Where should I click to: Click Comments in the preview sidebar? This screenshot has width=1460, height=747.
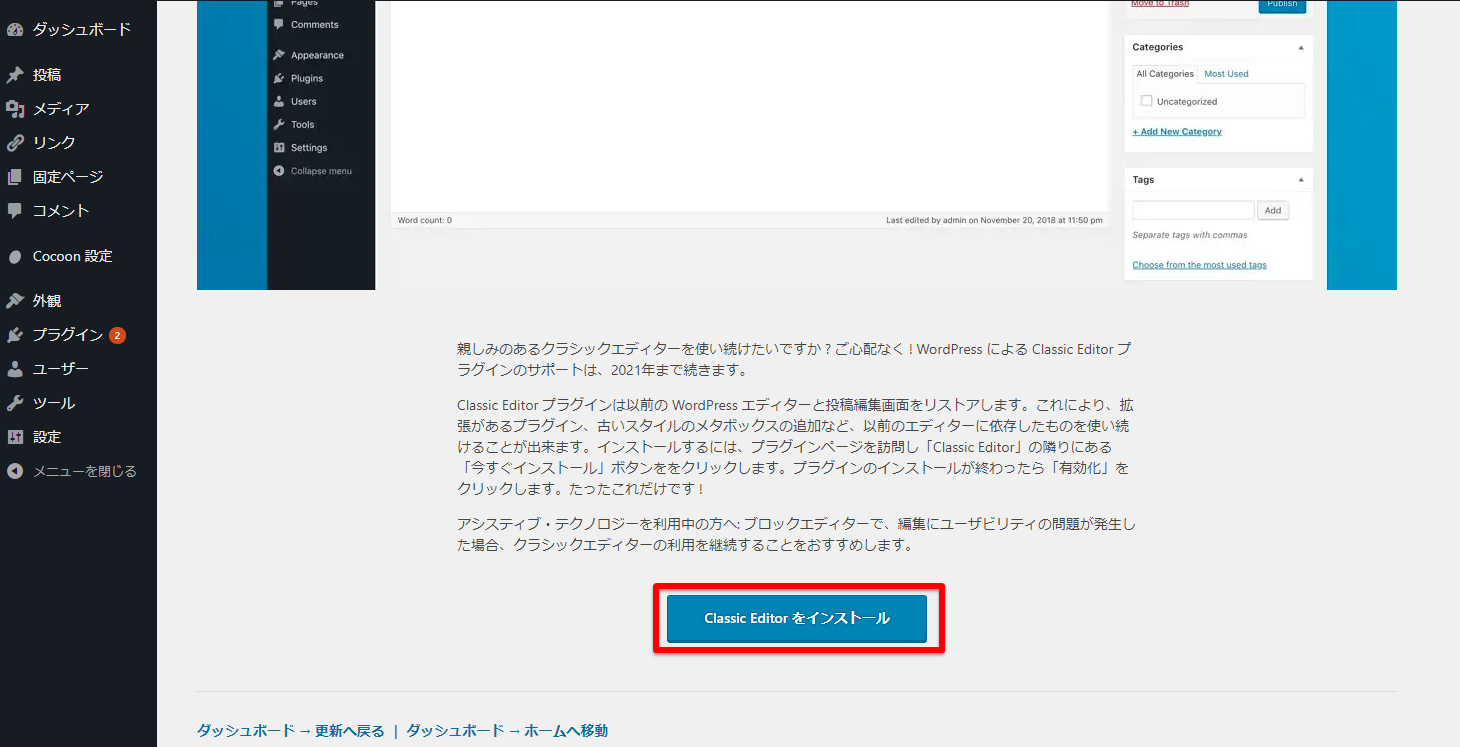(x=315, y=25)
